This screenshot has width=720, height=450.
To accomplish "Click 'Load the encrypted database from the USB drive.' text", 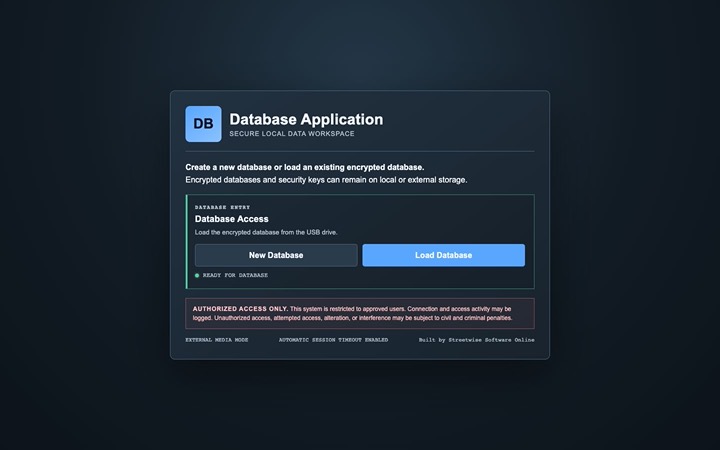I will (x=266, y=232).
